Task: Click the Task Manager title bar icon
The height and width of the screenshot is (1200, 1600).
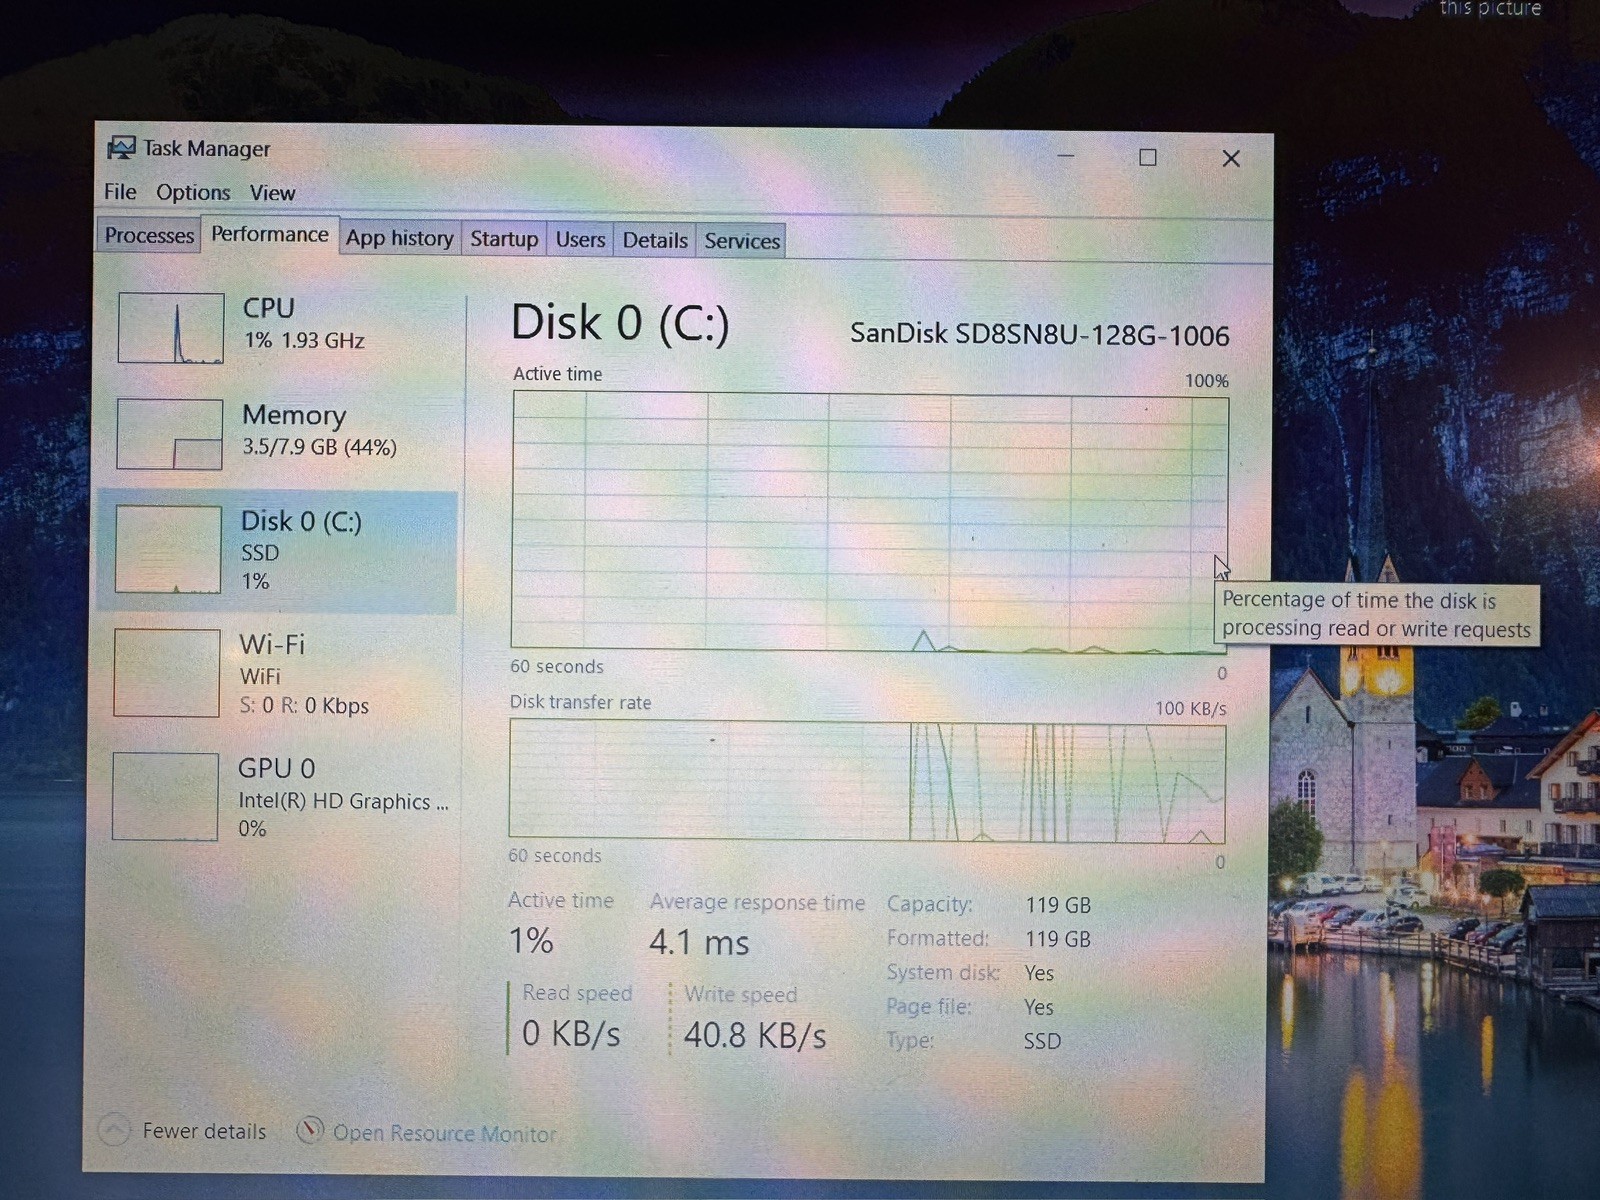Action: point(121,148)
